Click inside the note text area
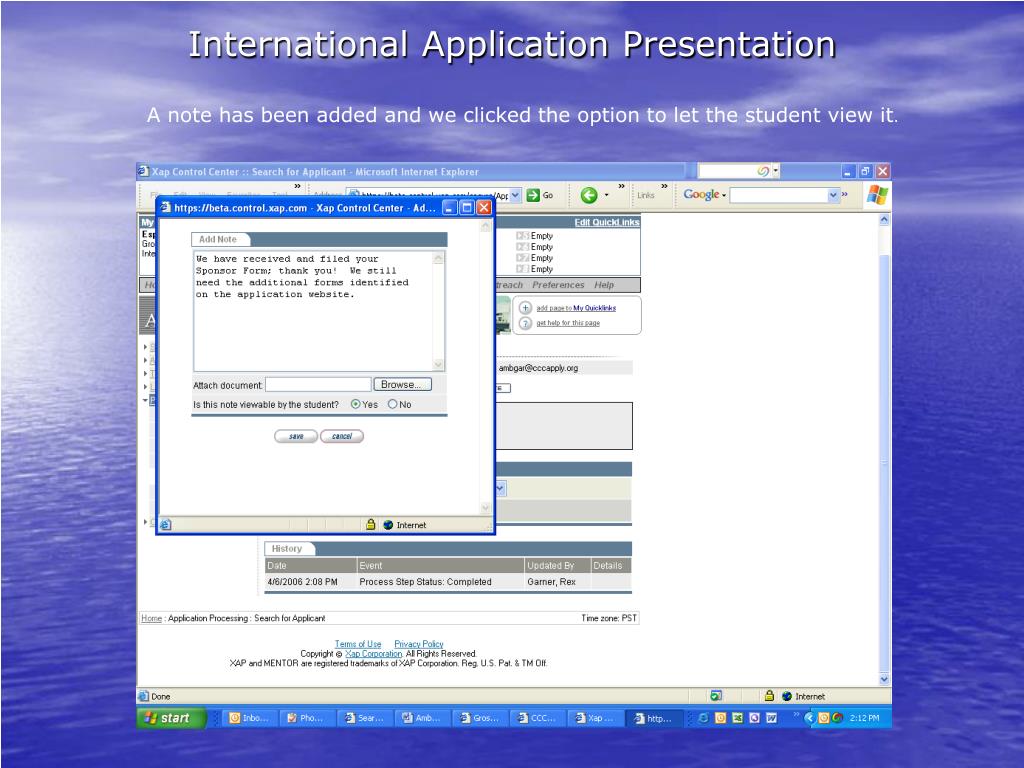The height and width of the screenshot is (768, 1024). point(313,311)
